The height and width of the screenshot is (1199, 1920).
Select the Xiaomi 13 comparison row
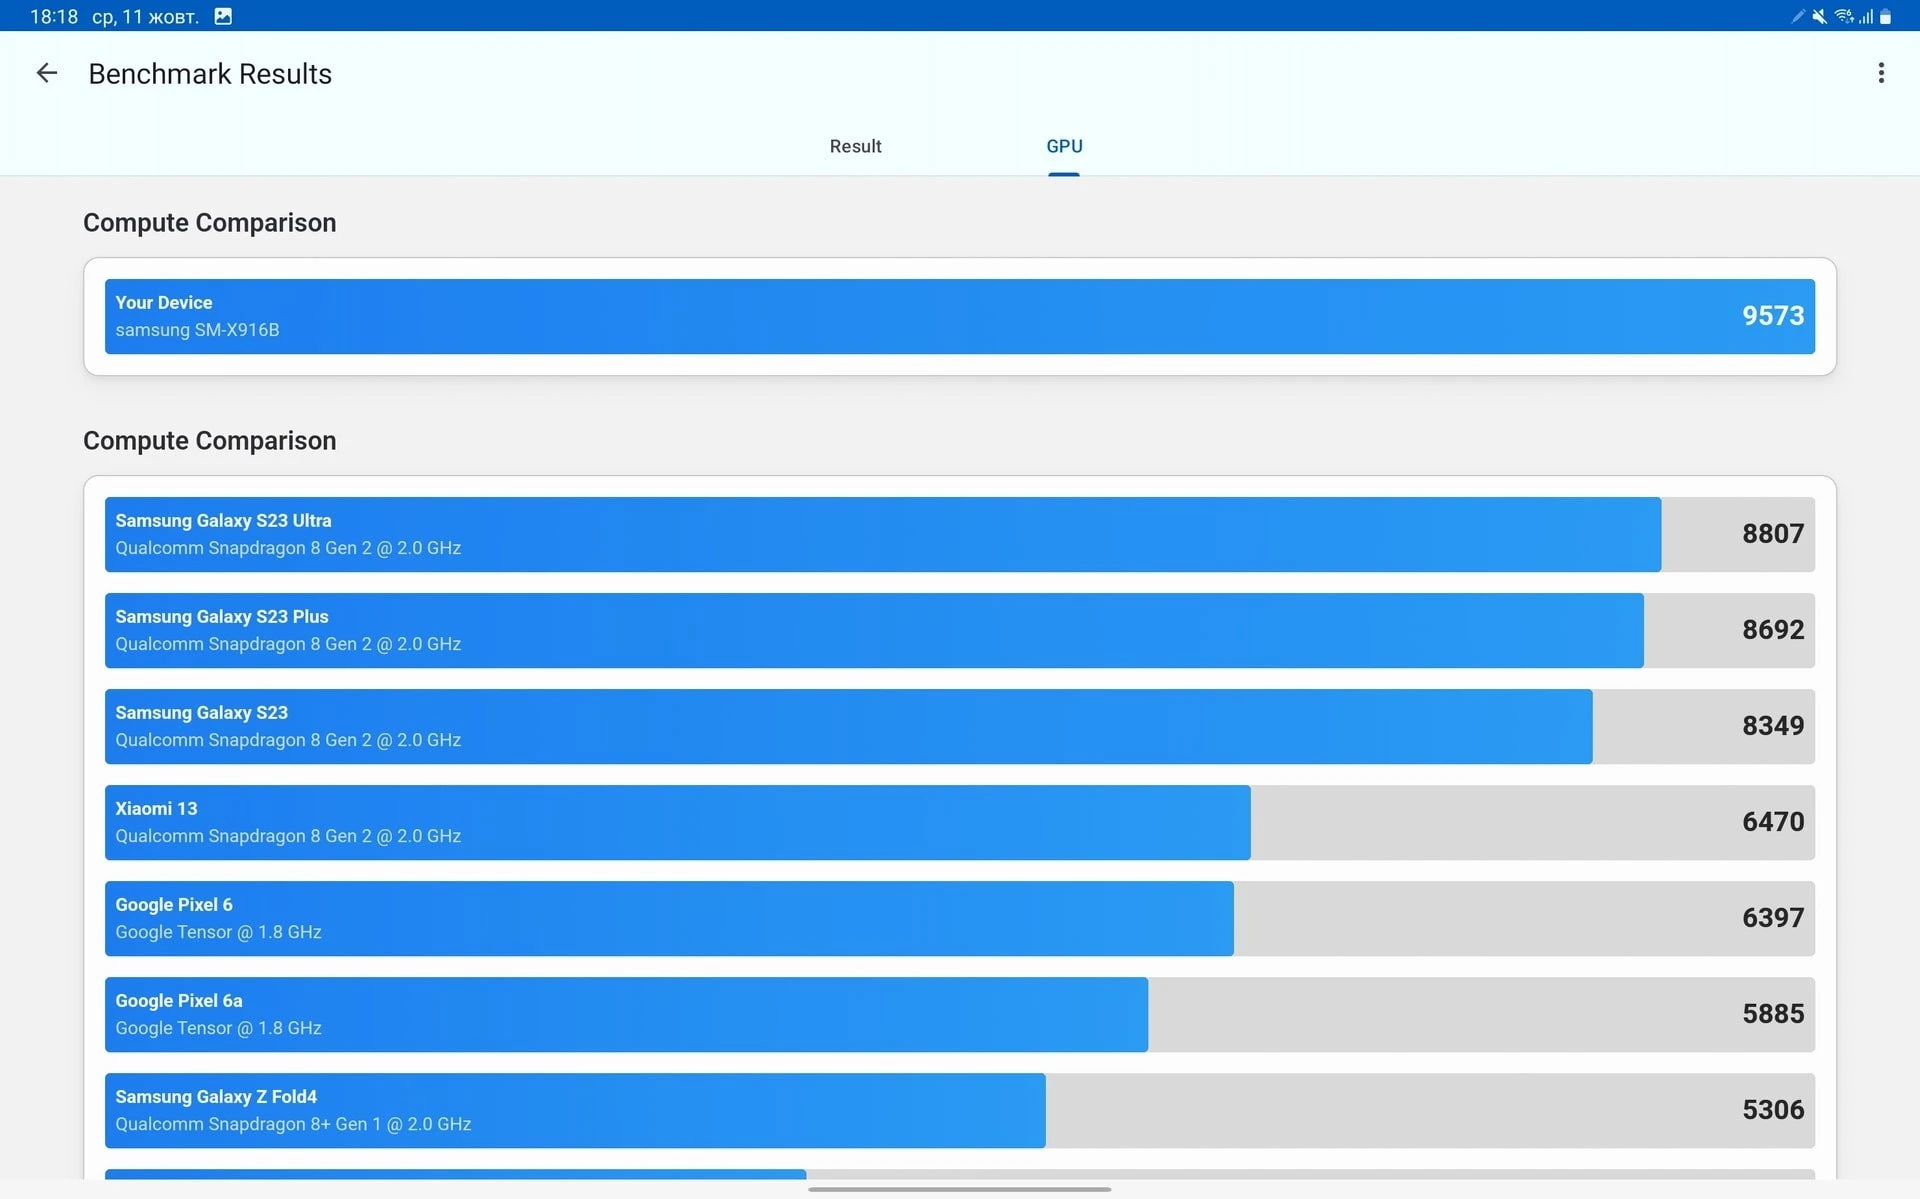959,822
